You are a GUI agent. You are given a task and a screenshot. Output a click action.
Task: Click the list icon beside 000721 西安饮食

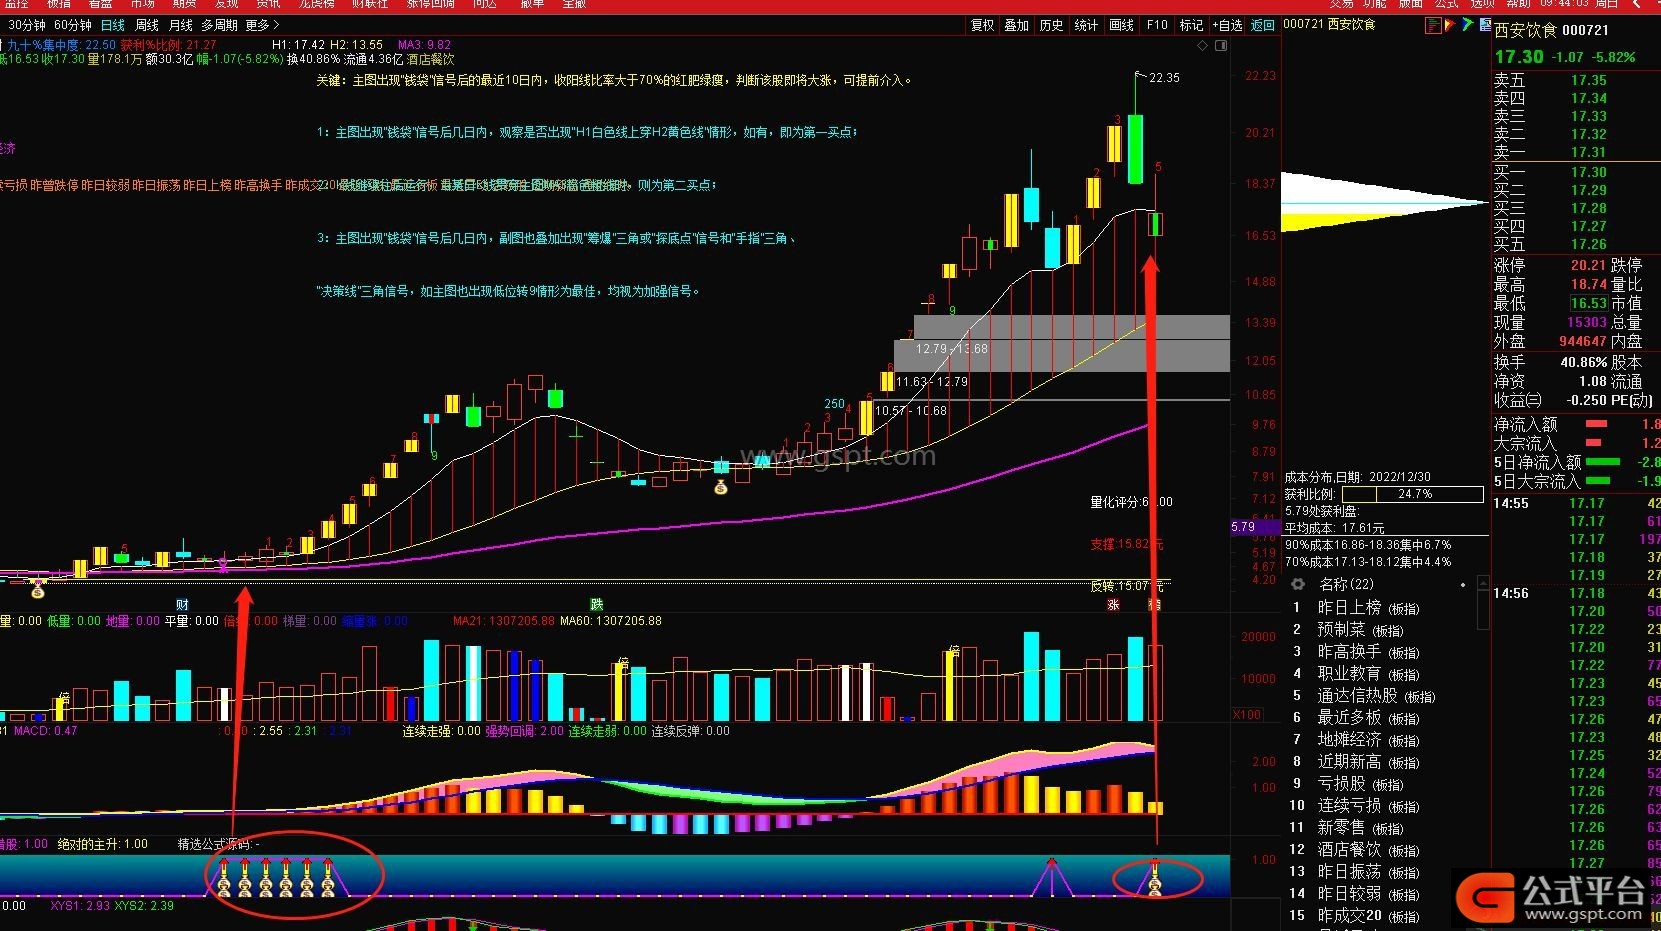point(1433,25)
